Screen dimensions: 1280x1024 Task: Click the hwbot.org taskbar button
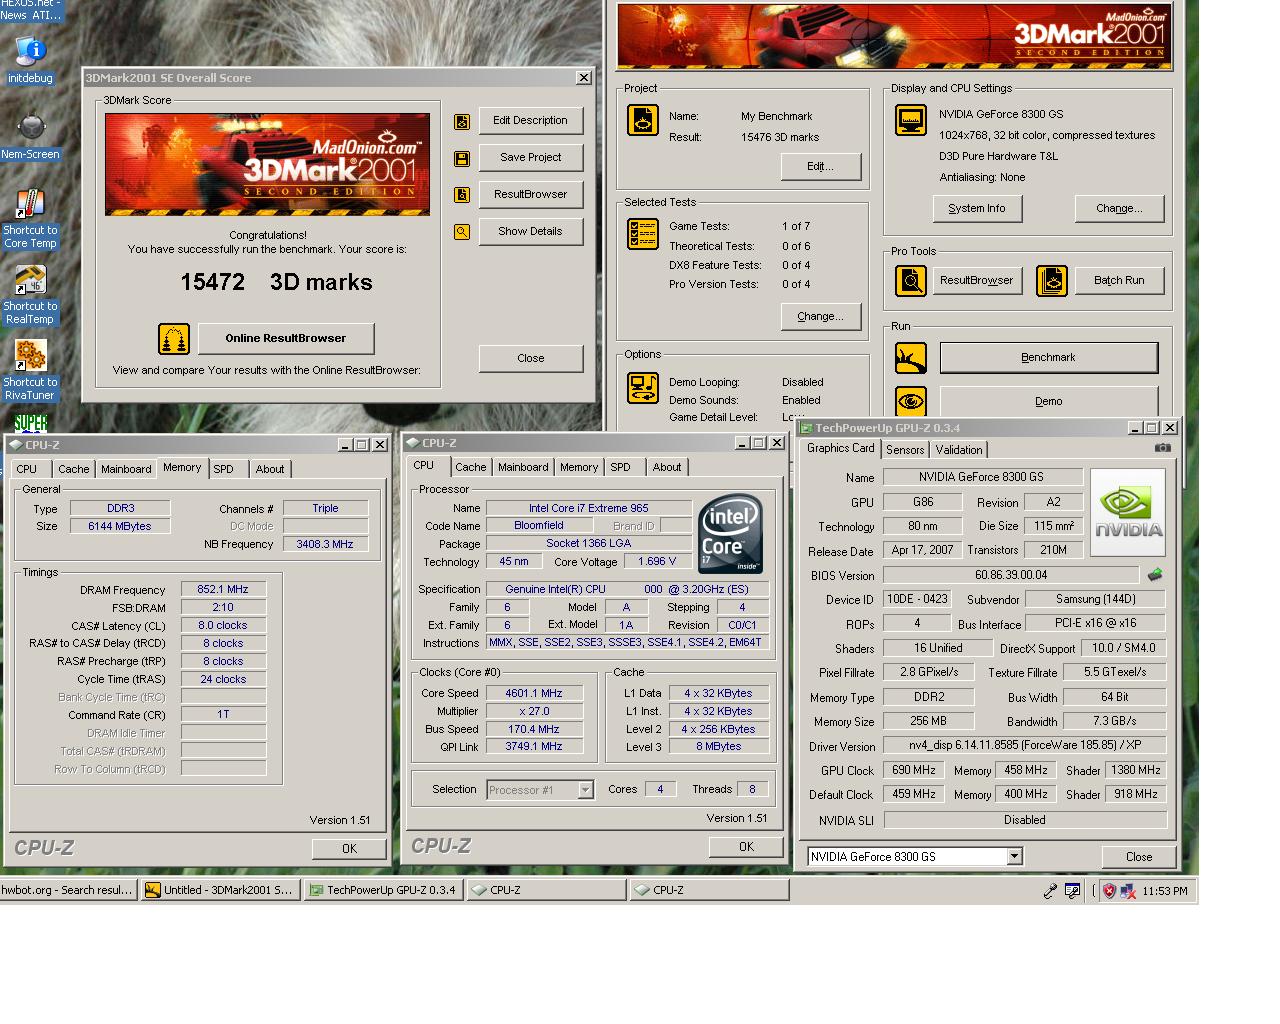67,890
